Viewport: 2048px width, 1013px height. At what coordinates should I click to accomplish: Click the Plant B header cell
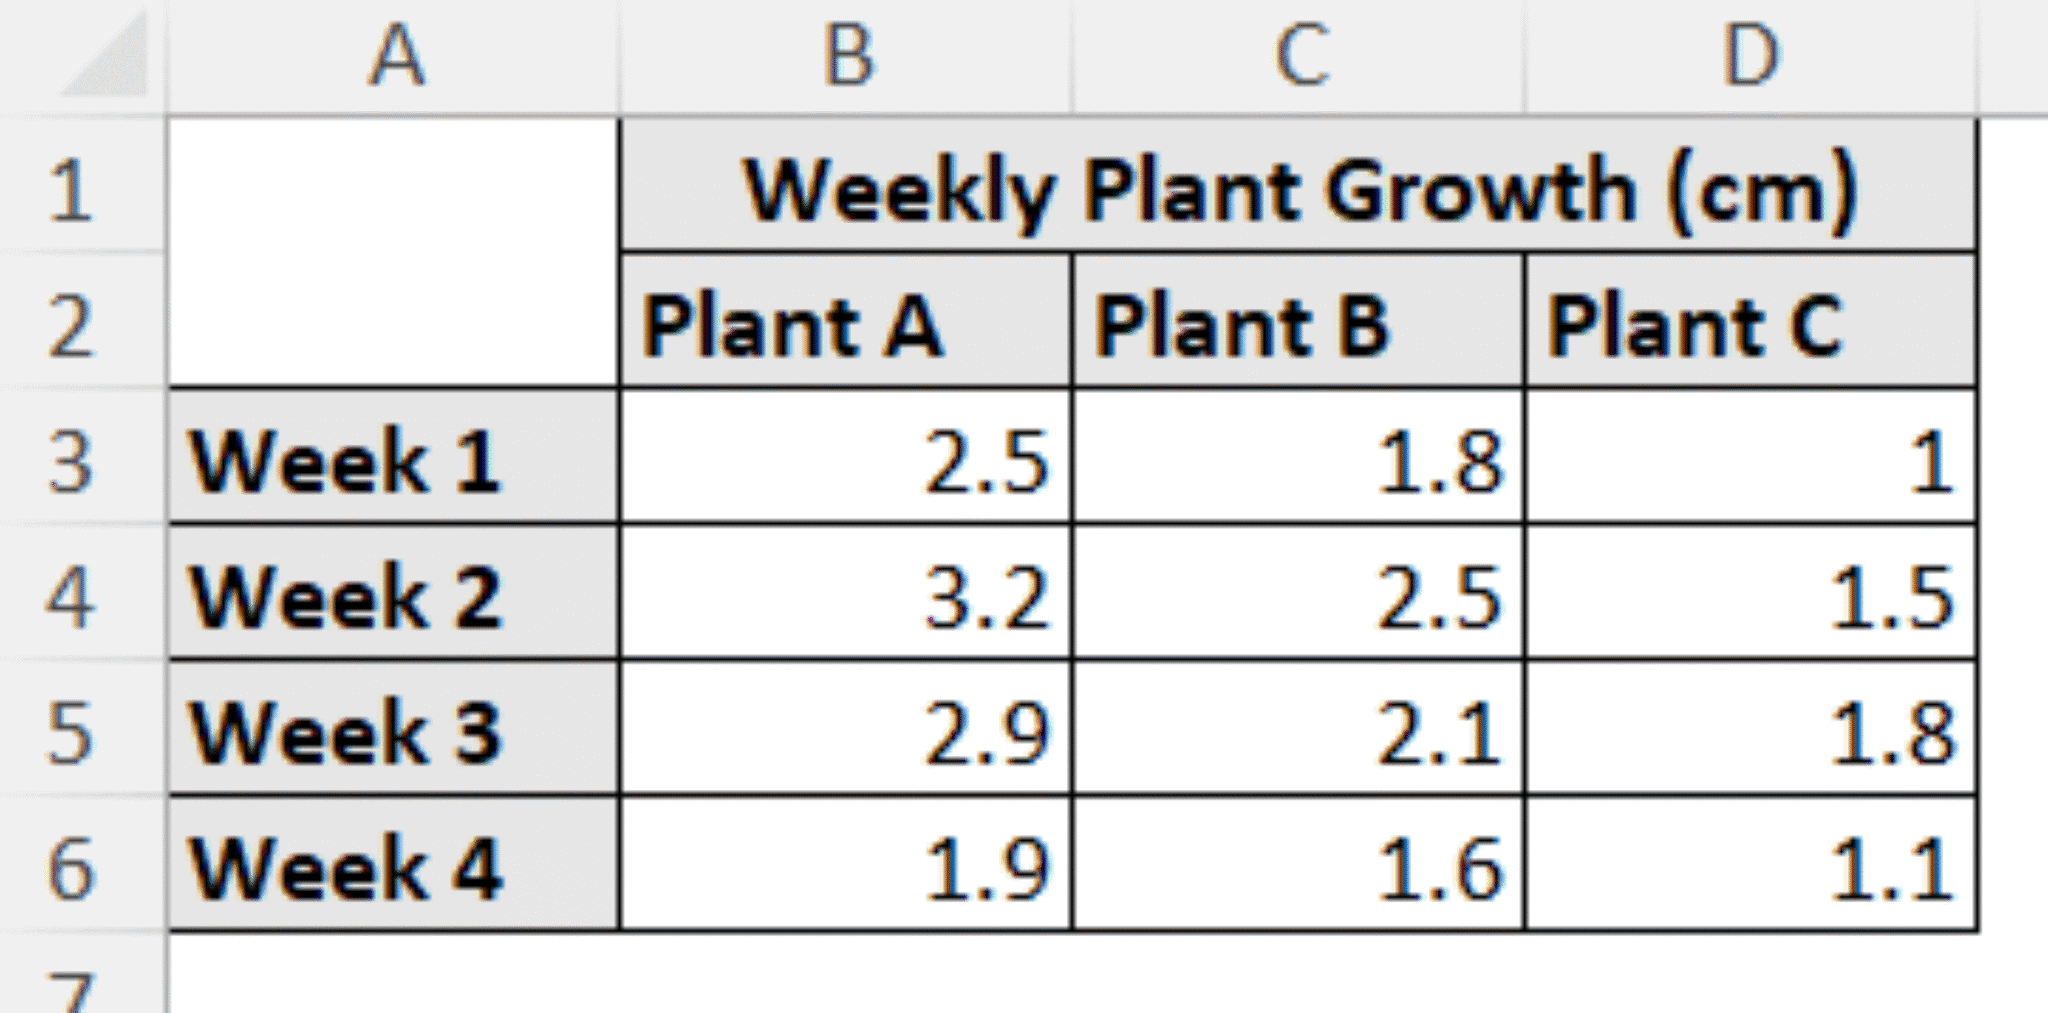tap(1299, 323)
